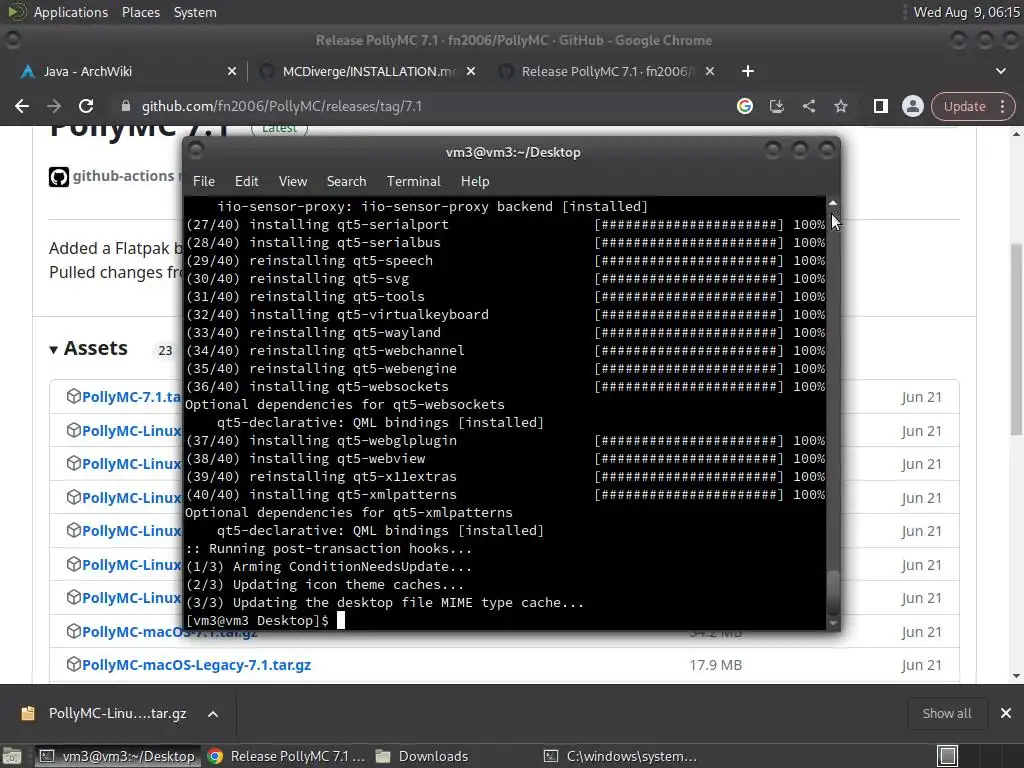
Task: Switch to the MCDiverge/INSTALLATION tab
Action: (366, 71)
